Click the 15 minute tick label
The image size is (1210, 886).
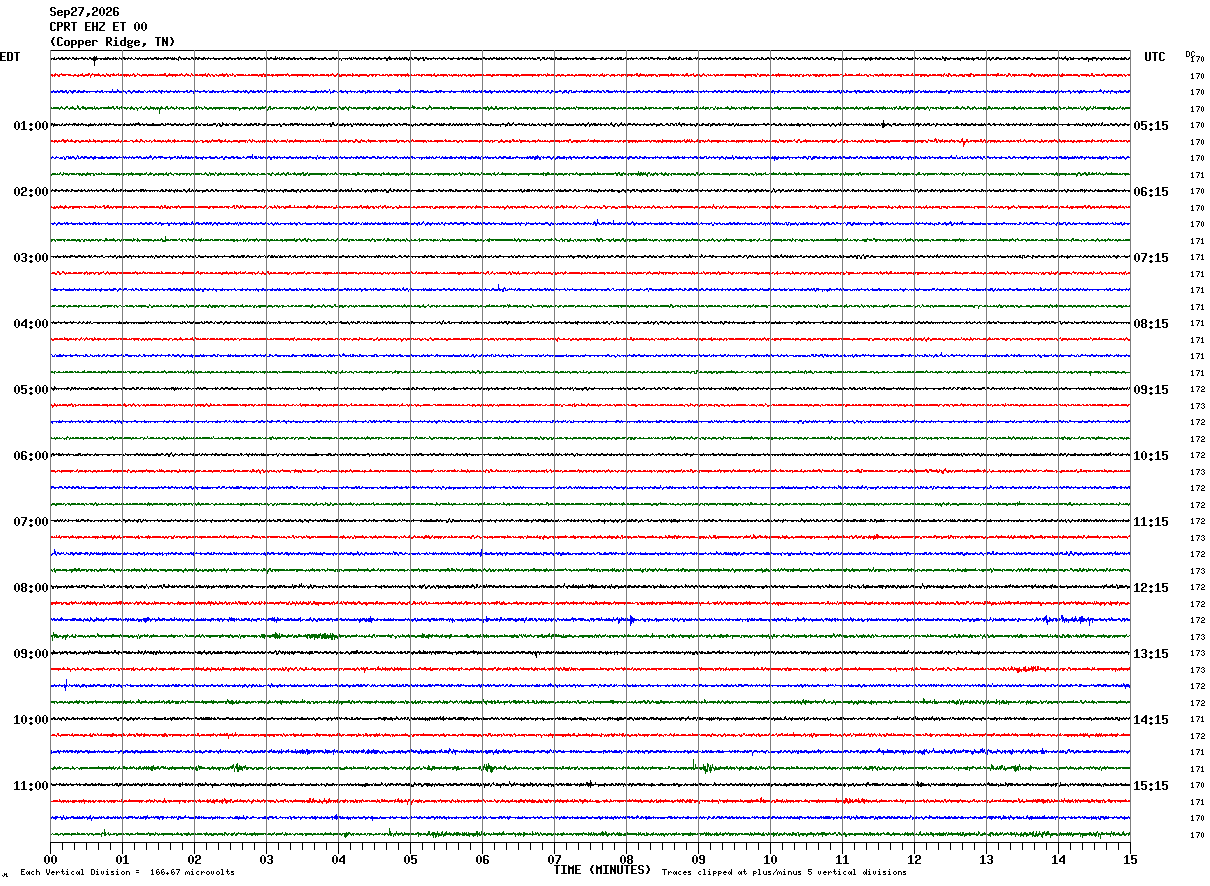click(1130, 859)
